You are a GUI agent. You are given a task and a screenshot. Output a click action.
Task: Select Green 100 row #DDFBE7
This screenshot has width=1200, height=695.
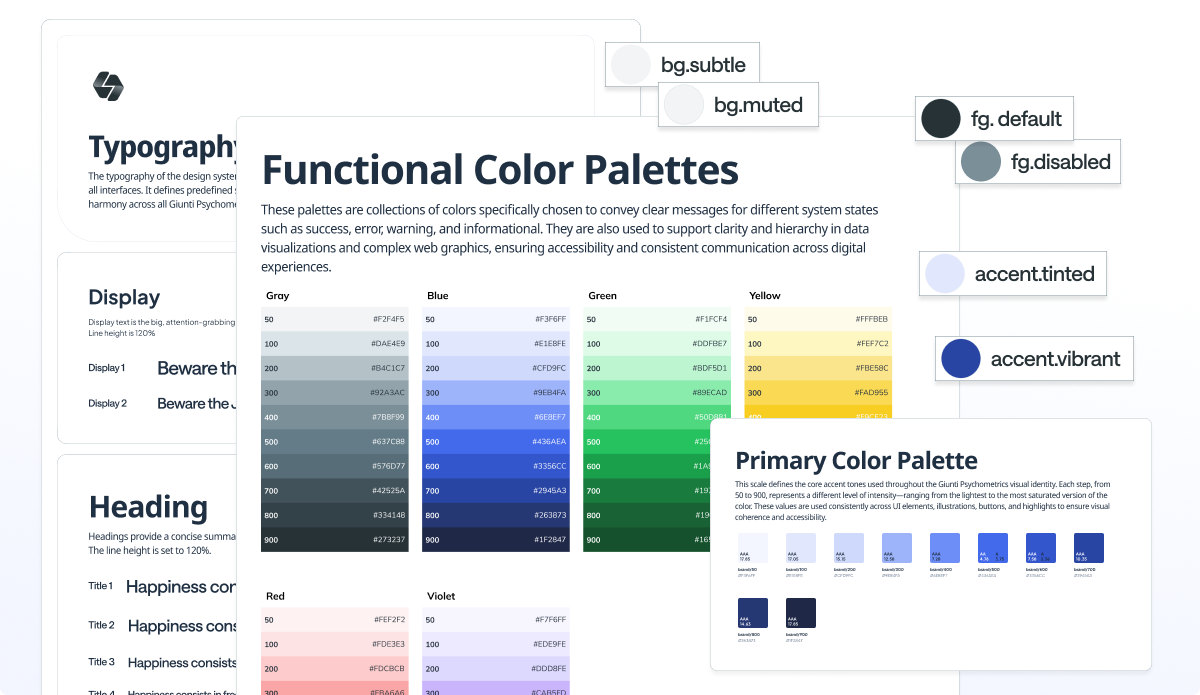click(x=657, y=344)
